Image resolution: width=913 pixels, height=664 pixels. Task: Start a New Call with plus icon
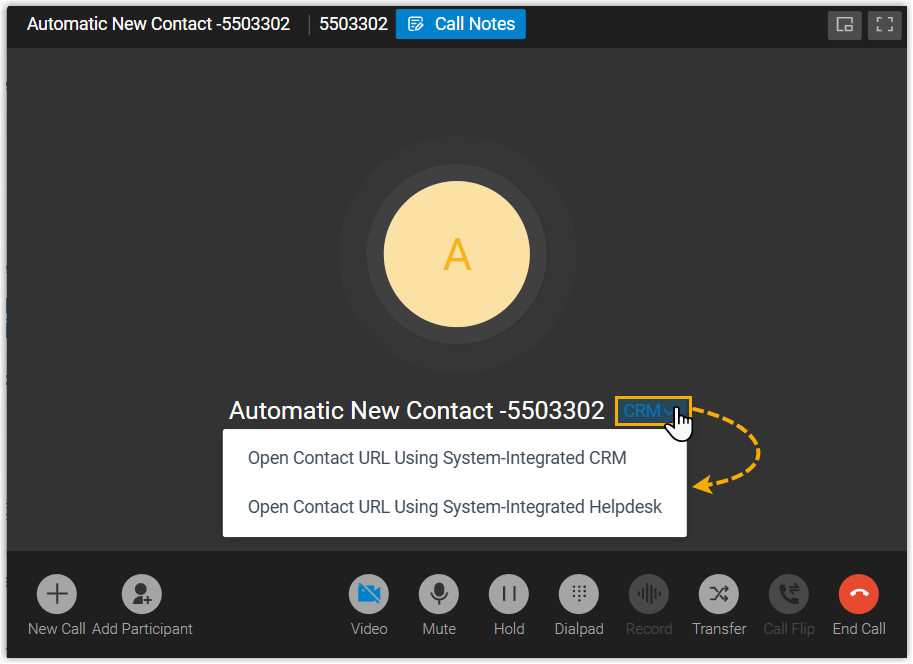point(57,594)
